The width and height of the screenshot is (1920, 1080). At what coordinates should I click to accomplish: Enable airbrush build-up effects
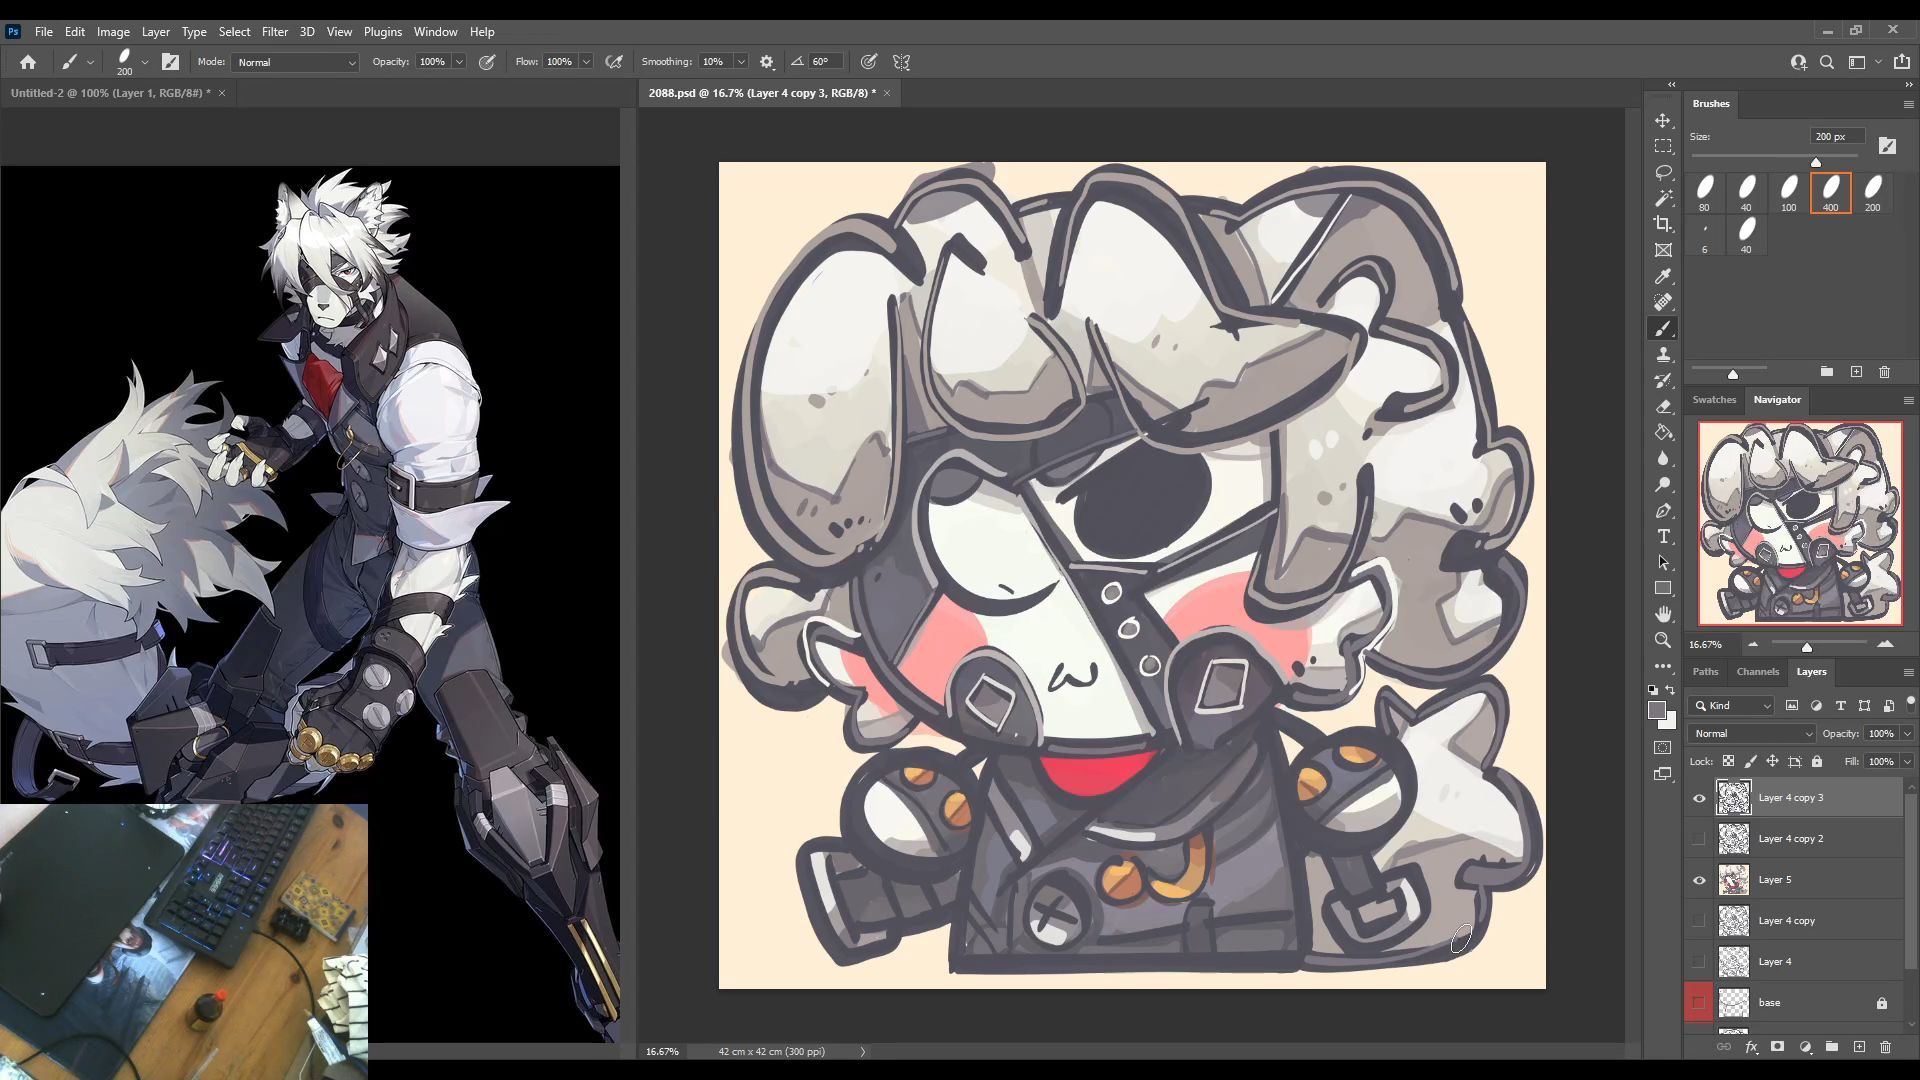pos(614,62)
